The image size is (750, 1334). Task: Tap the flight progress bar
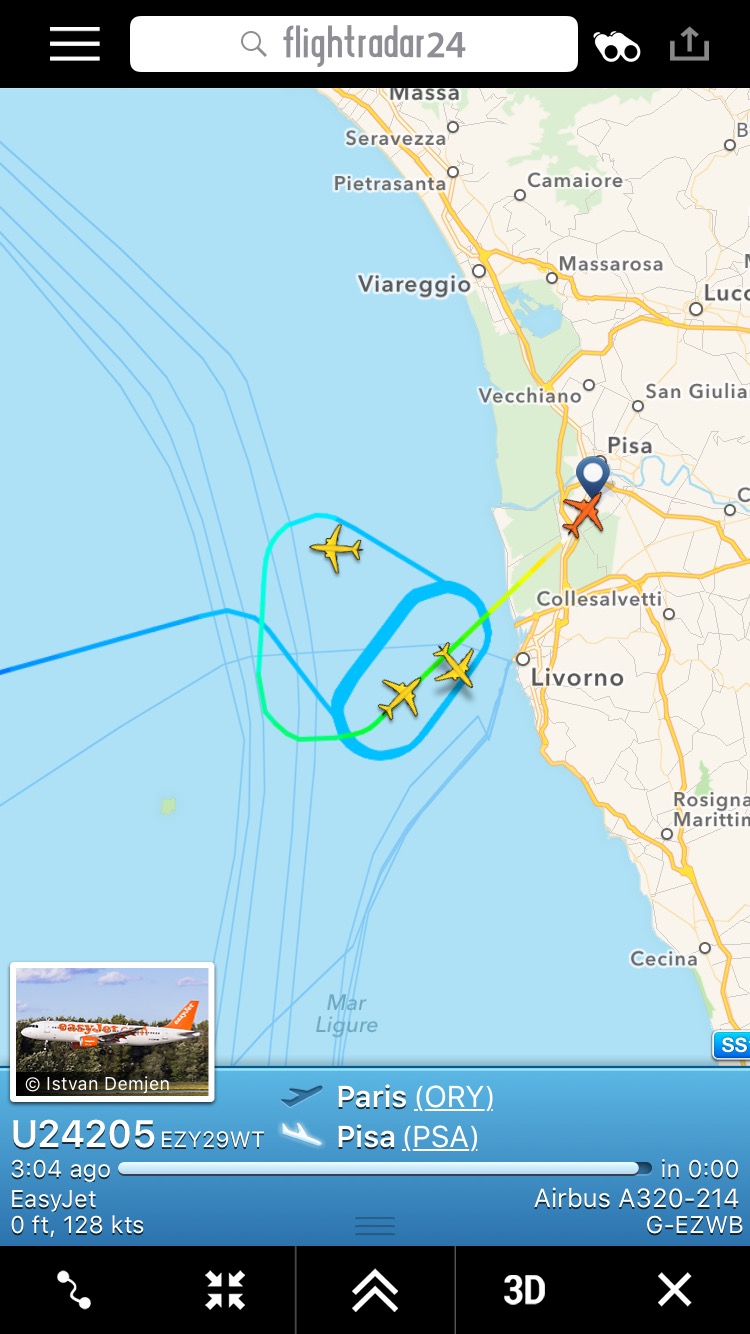coord(385,1168)
